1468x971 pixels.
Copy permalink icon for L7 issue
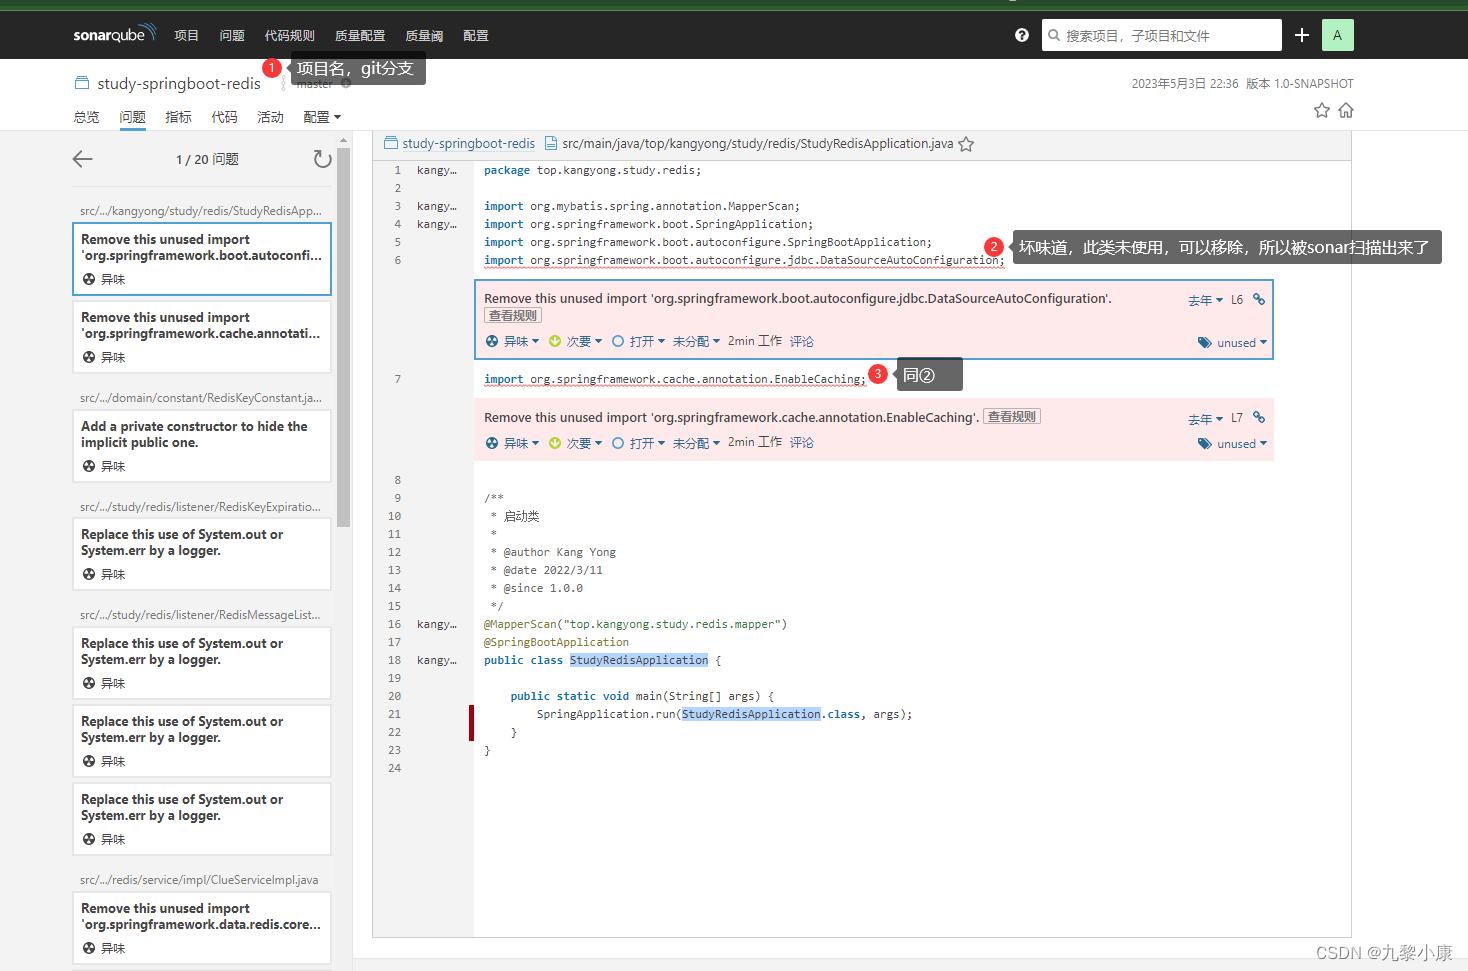tap(1259, 417)
